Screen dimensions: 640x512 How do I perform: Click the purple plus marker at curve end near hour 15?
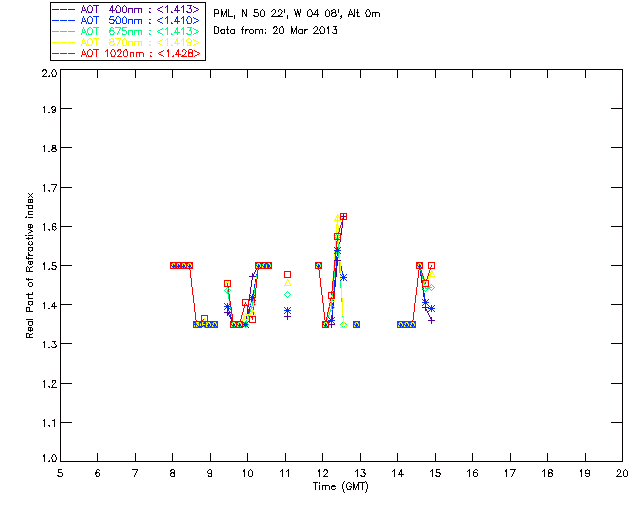431,321
